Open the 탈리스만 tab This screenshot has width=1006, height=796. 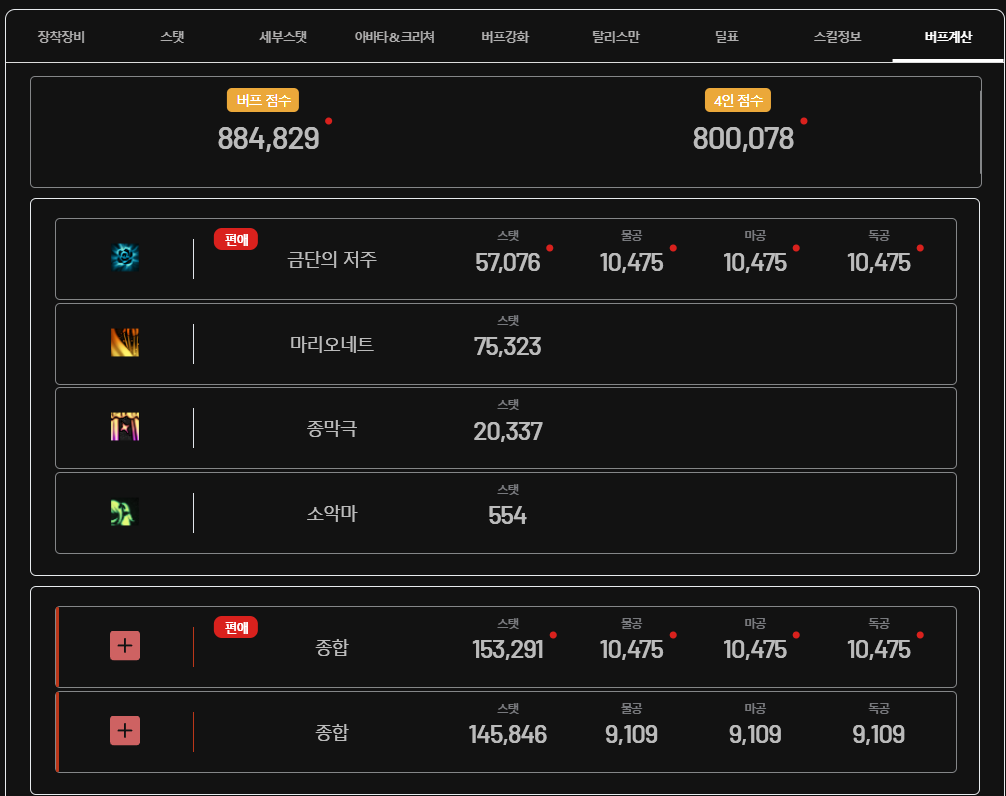(x=615, y=37)
